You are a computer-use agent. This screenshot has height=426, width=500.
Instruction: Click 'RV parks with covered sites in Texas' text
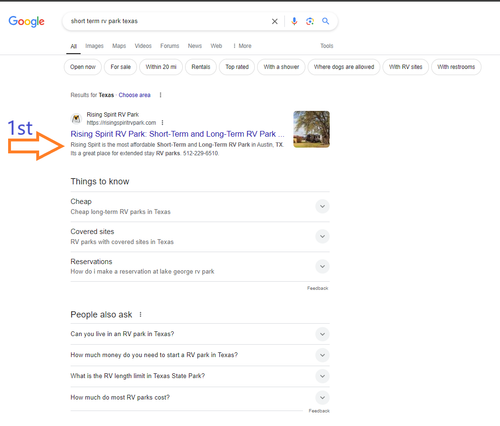tap(122, 242)
